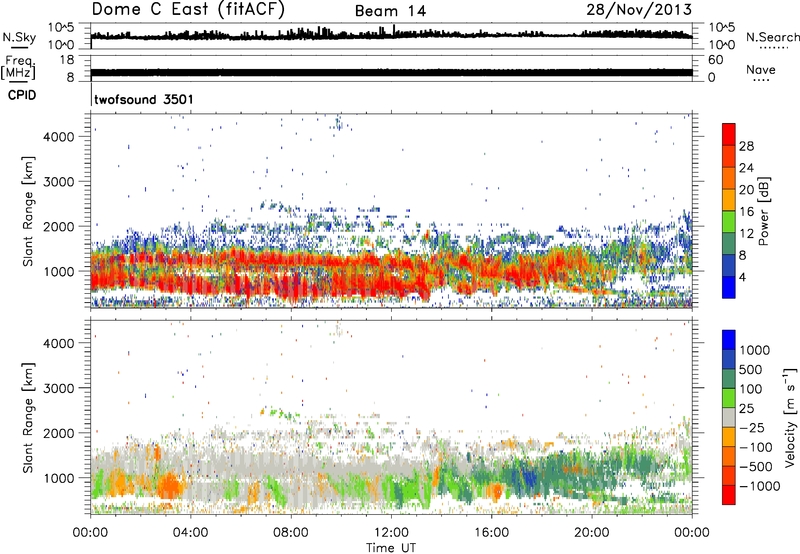Select the 'Beam 14' label
Image resolution: width=800 pixels, height=554 pixels.
tap(390, 11)
